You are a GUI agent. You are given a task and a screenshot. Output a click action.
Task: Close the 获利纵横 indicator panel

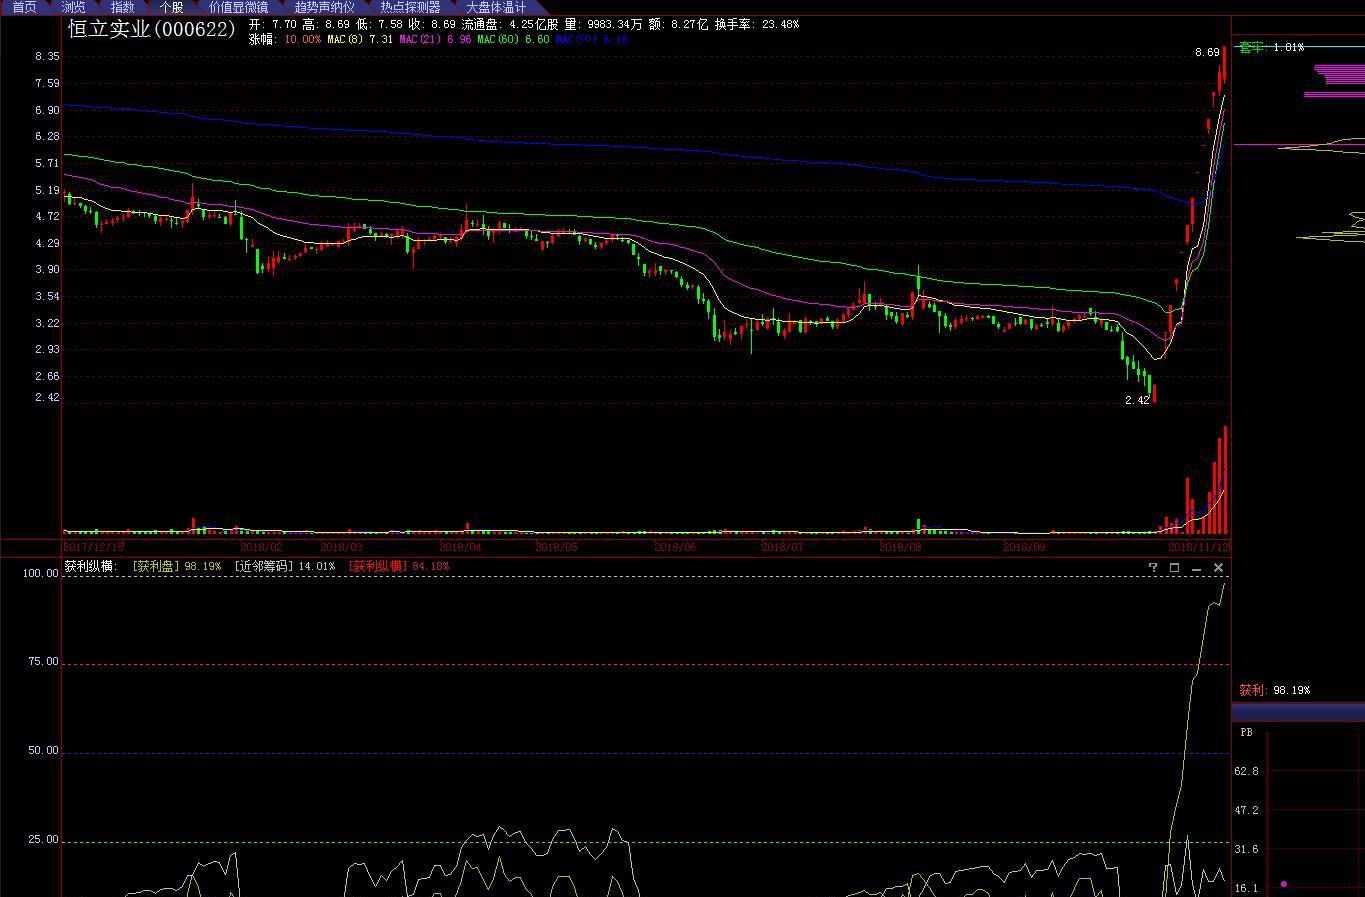[1218, 567]
